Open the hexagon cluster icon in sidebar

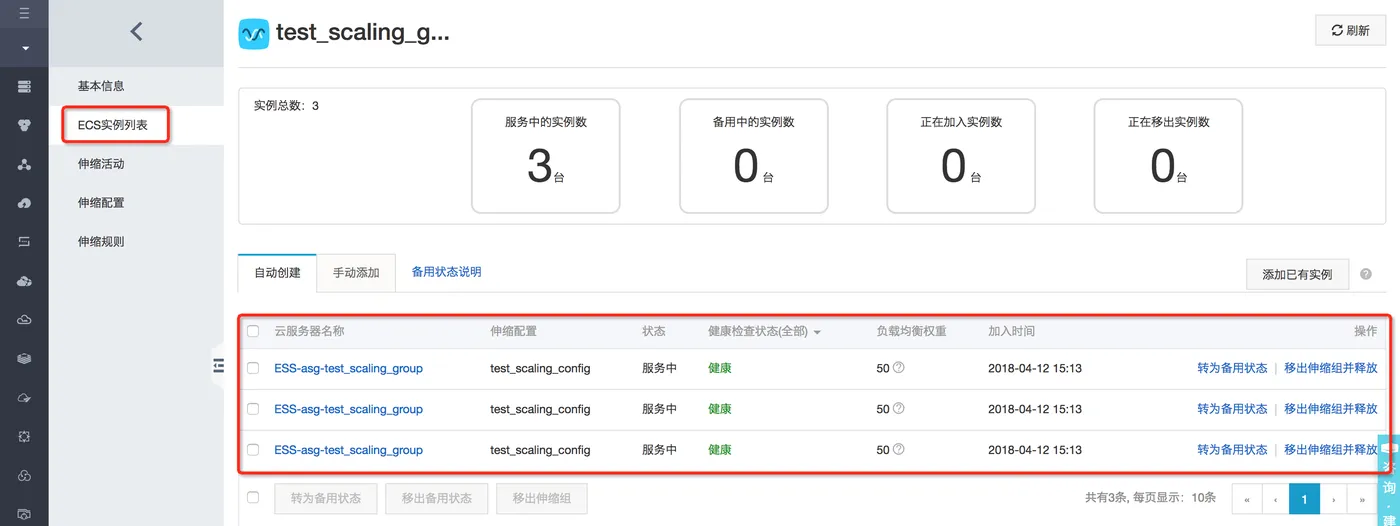pyautogui.click(x=24, y=126)
